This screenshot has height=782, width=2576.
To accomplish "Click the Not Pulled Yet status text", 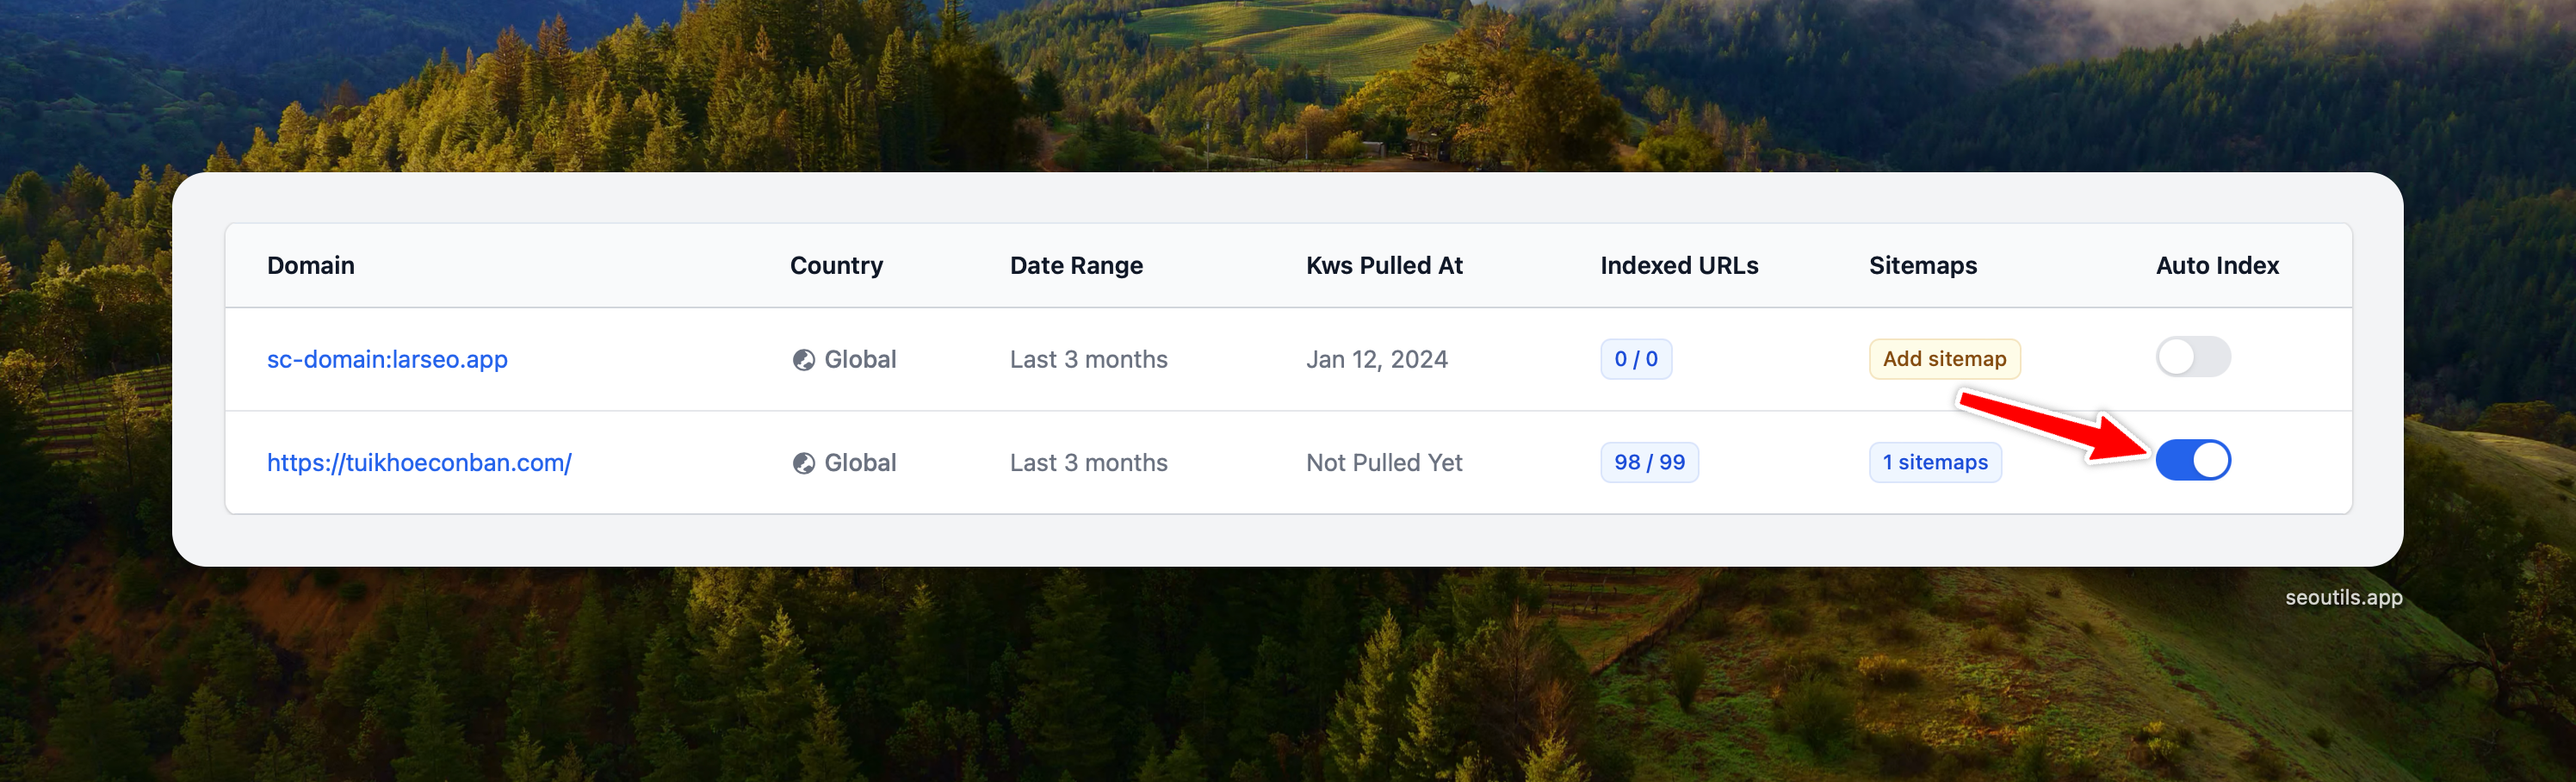I will pyautogui.click(x=1384, y=463).
